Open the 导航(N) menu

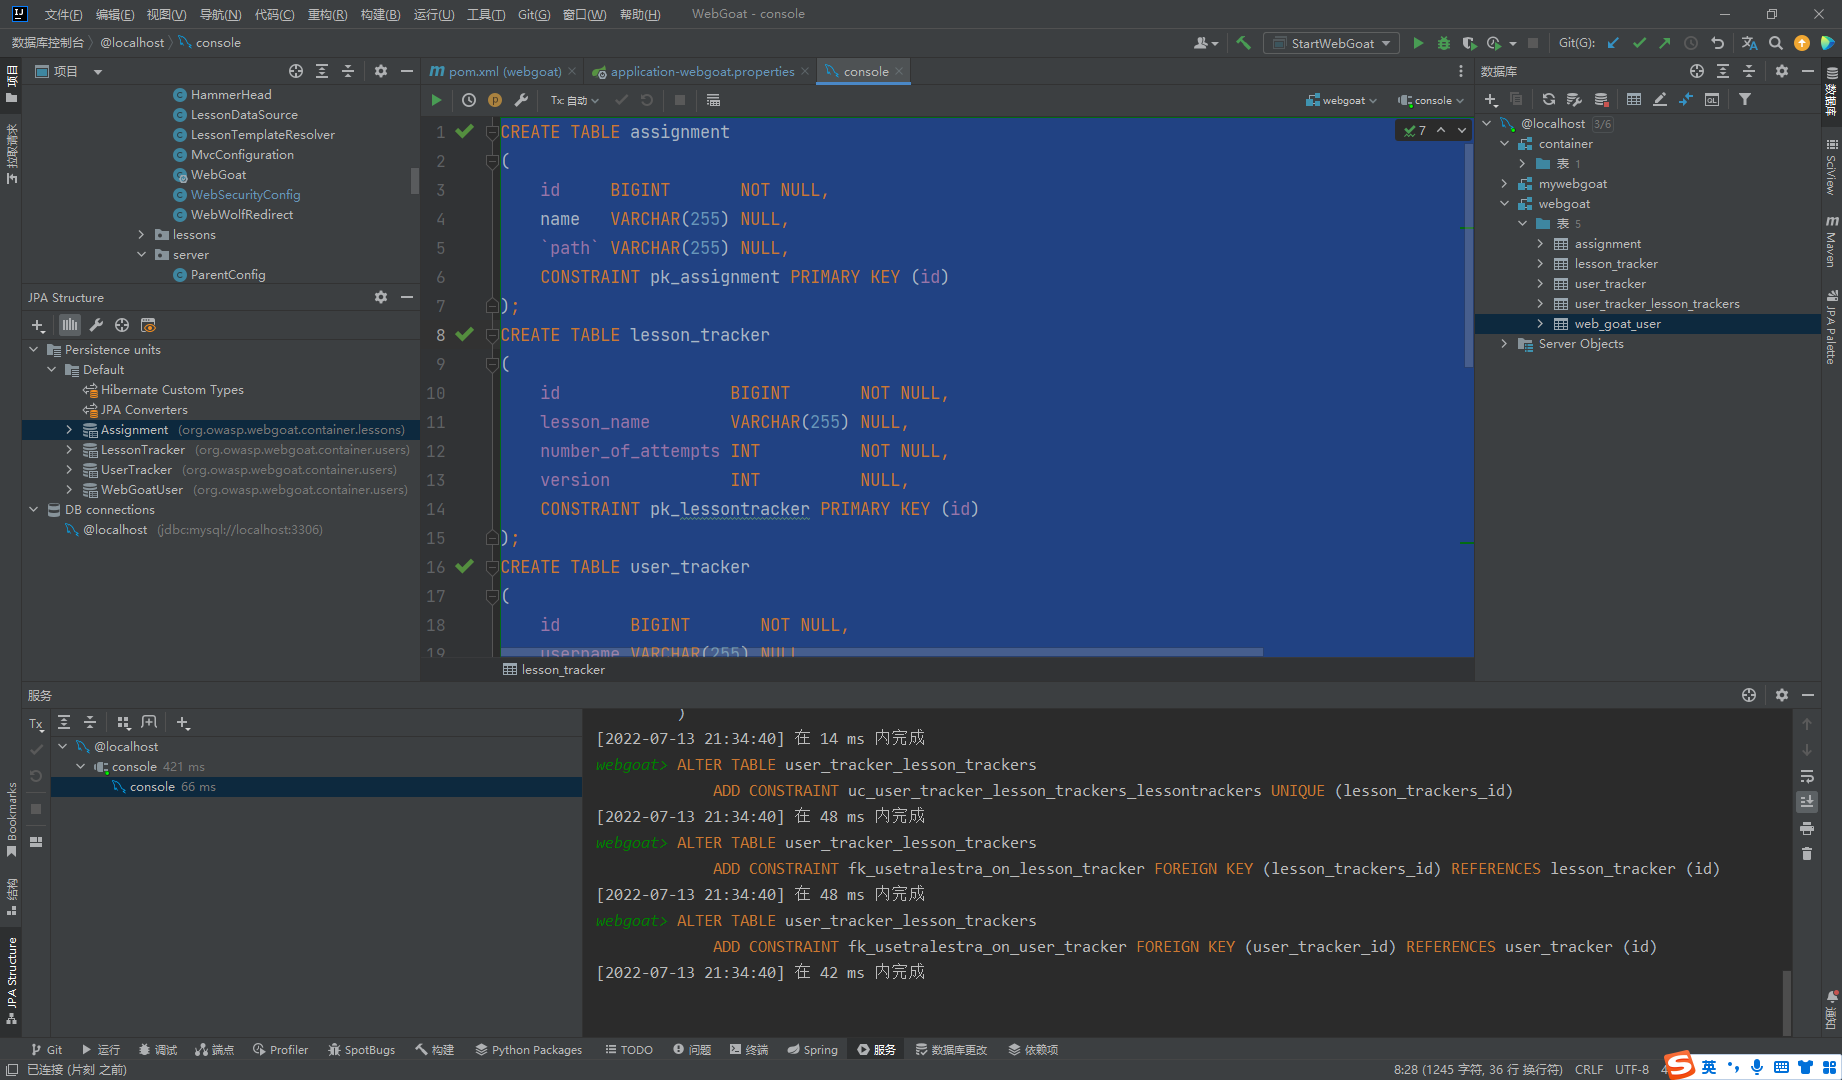220,14
